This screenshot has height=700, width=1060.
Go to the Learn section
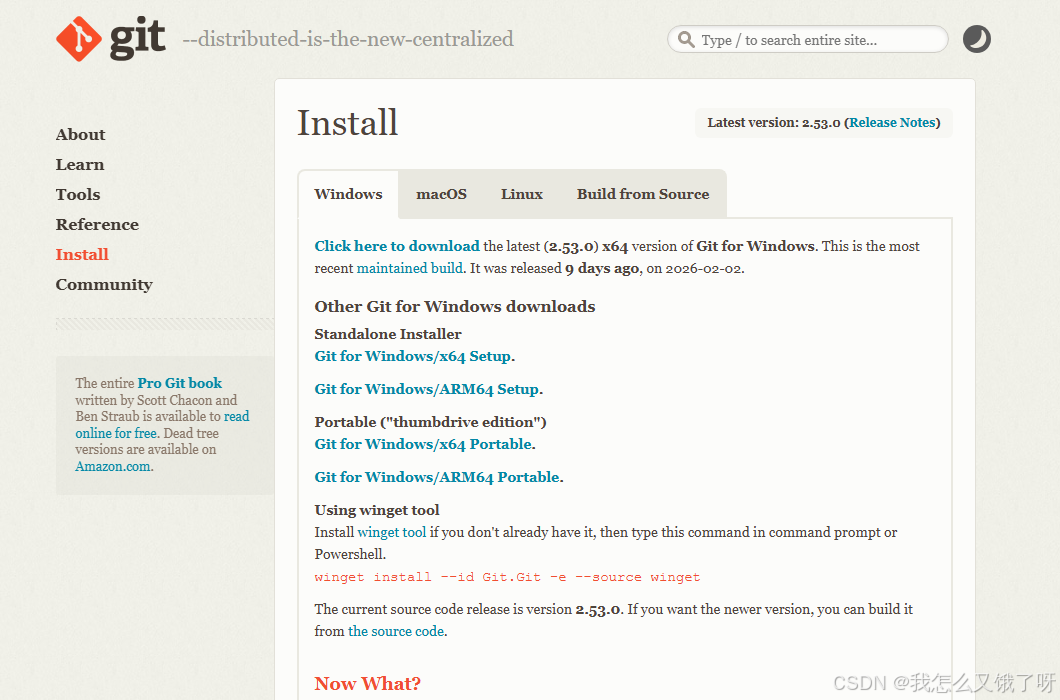pyautogui.click(x=80, y=164)
